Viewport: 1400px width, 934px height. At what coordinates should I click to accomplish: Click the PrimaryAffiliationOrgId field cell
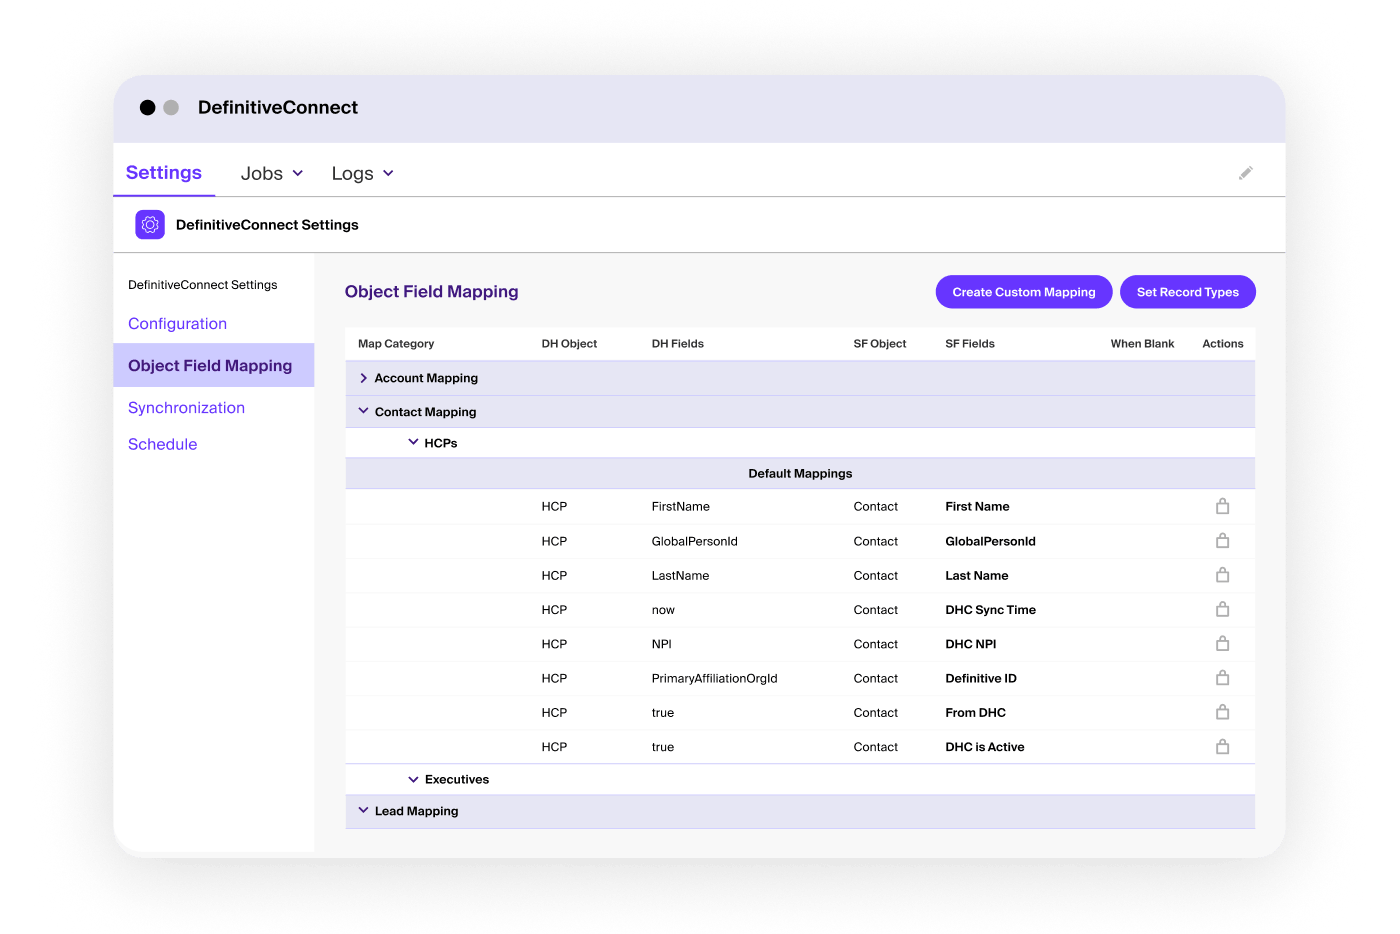tap(714, 678)
